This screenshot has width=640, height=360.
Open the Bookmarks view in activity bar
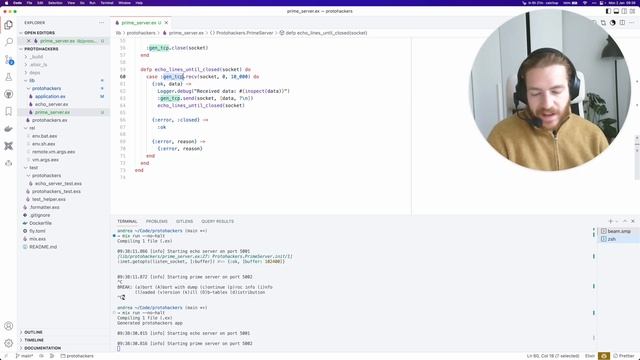(9, 111)
